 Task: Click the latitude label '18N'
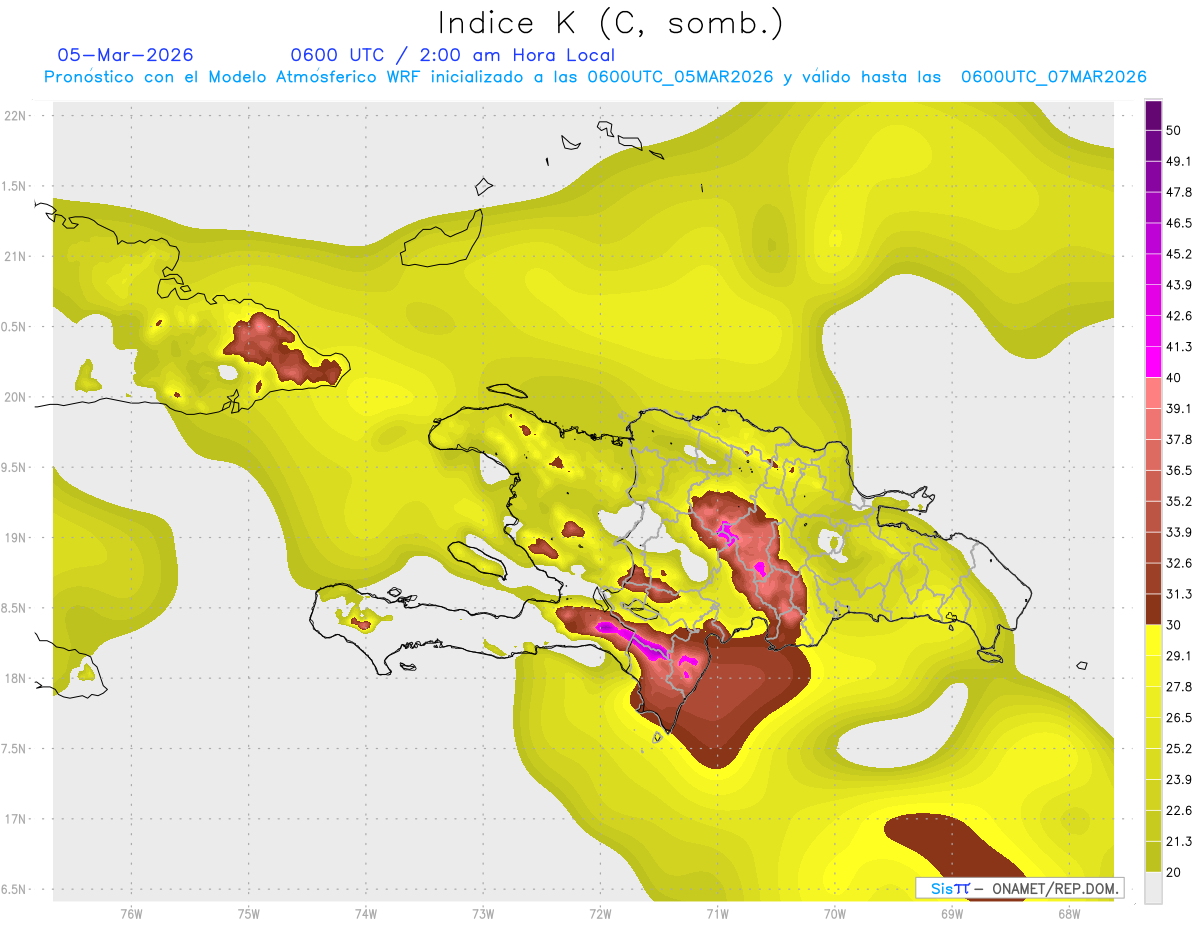coord(15,678)
